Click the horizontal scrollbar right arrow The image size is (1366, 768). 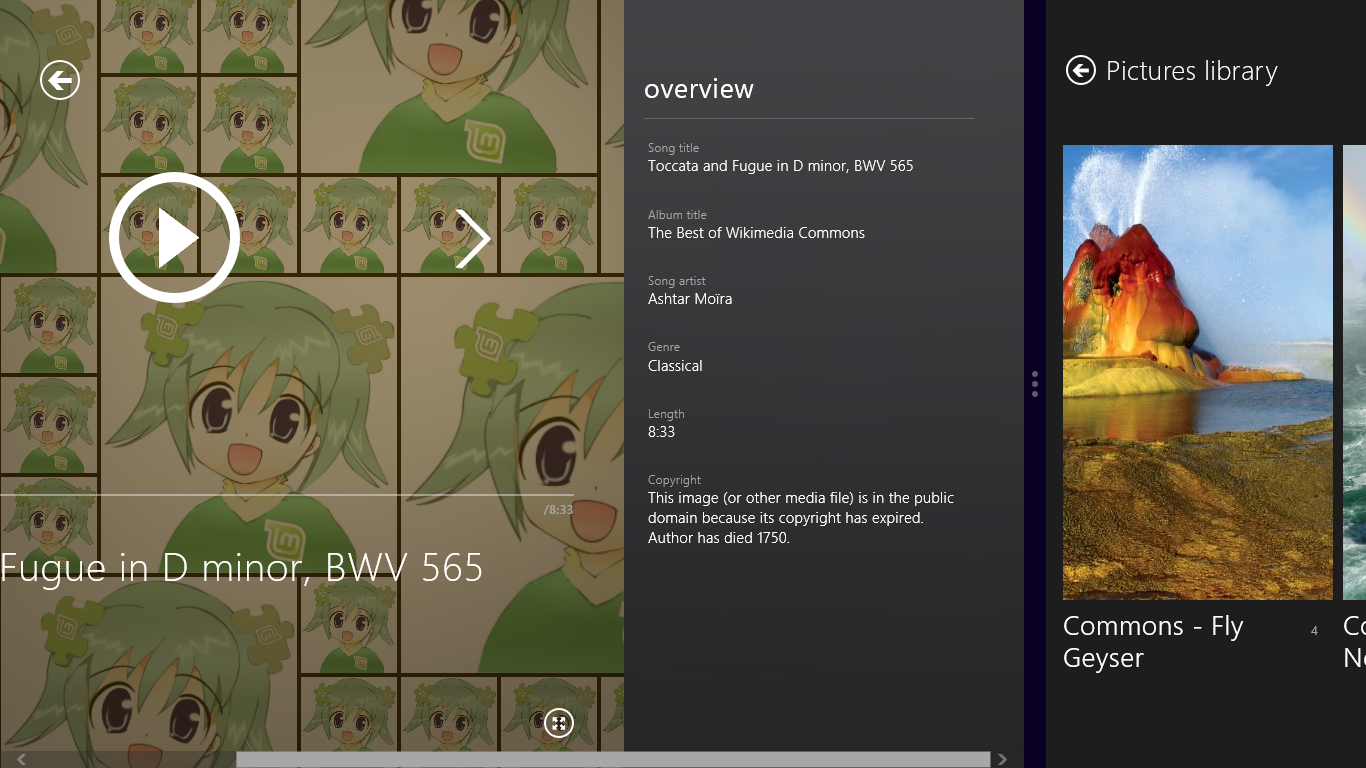coord(1002,759)
